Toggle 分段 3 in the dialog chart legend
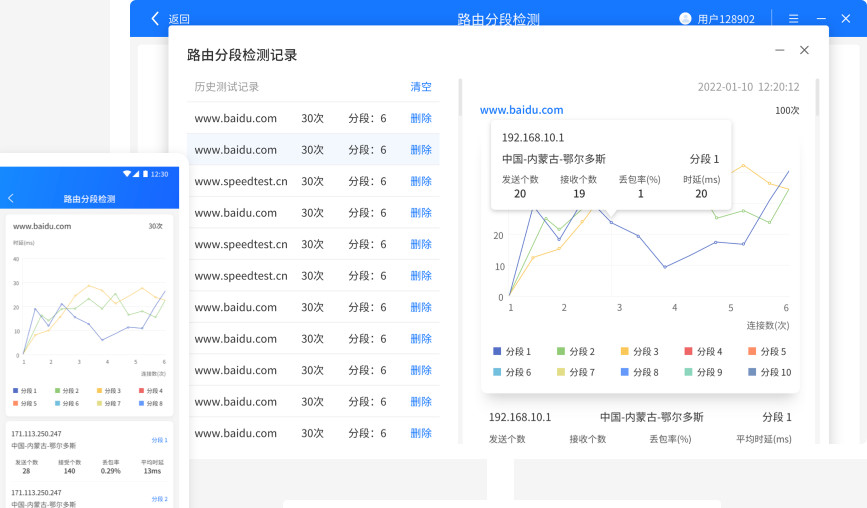The height and width of the screenshot is (508, 867). (640, 351)
